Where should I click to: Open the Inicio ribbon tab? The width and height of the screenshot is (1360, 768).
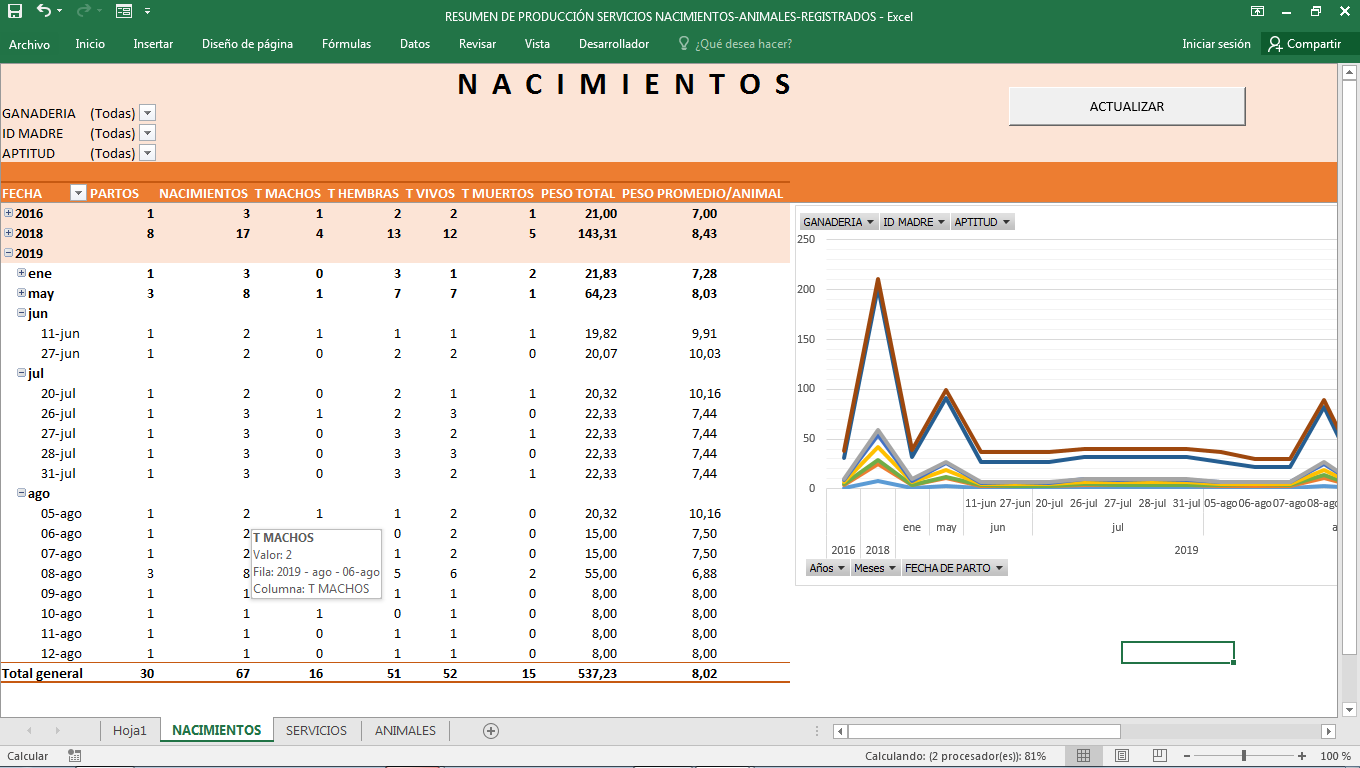(90, 44)
